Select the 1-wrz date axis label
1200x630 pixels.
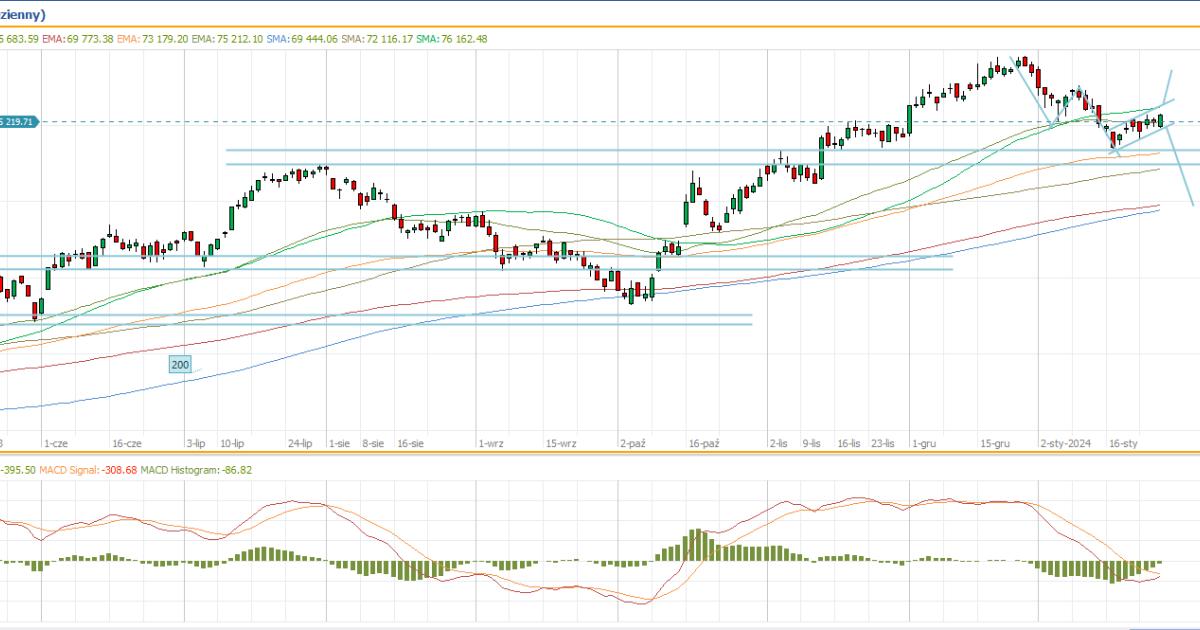click(x=490, y=442)
